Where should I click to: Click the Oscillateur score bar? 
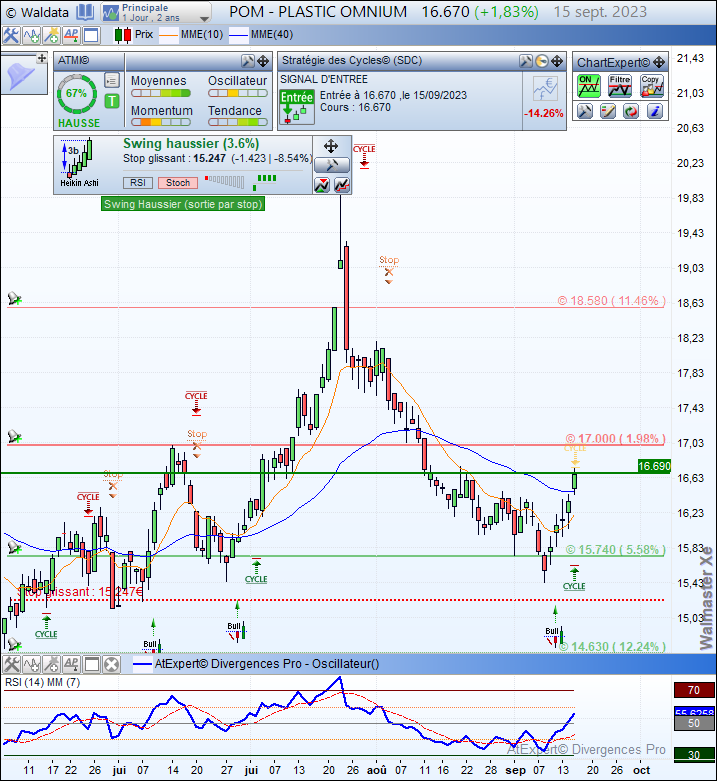[x=238, y=93]
